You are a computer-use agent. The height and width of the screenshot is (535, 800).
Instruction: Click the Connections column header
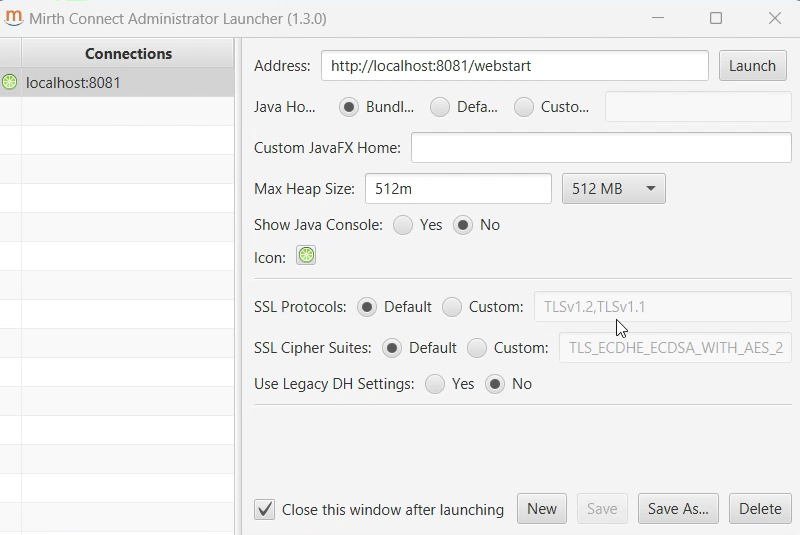point(128,53)
